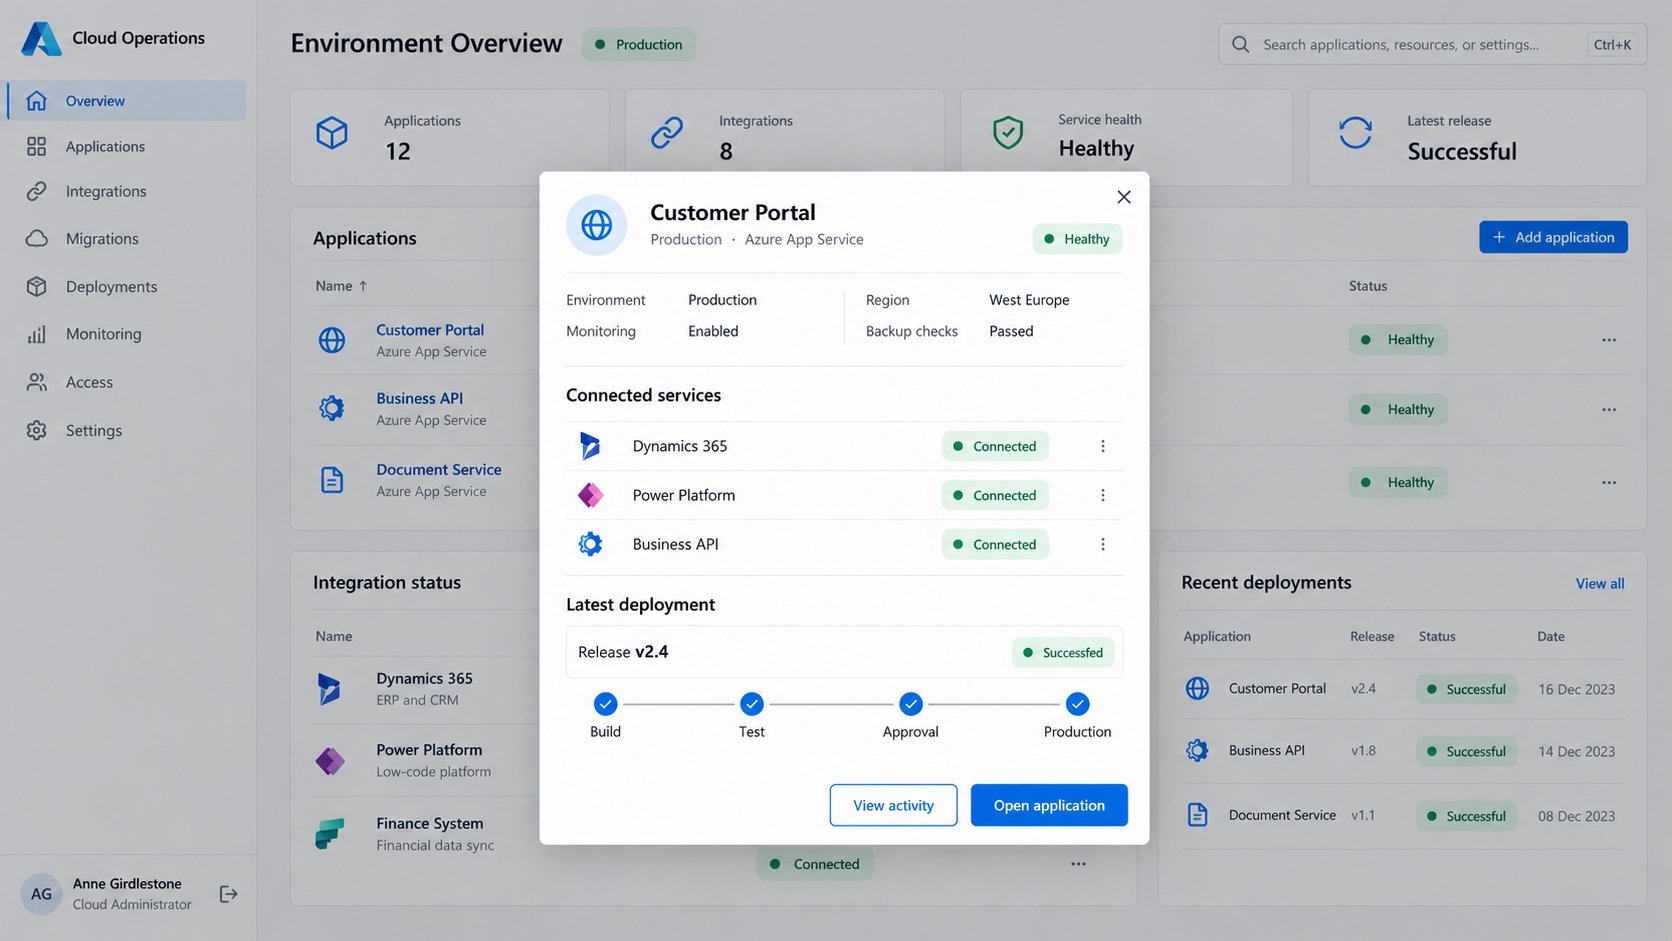Open more options for Finance System integration
This screenshot has width=1672, height=941.
pyautogui.click(x=1078, y=864)
